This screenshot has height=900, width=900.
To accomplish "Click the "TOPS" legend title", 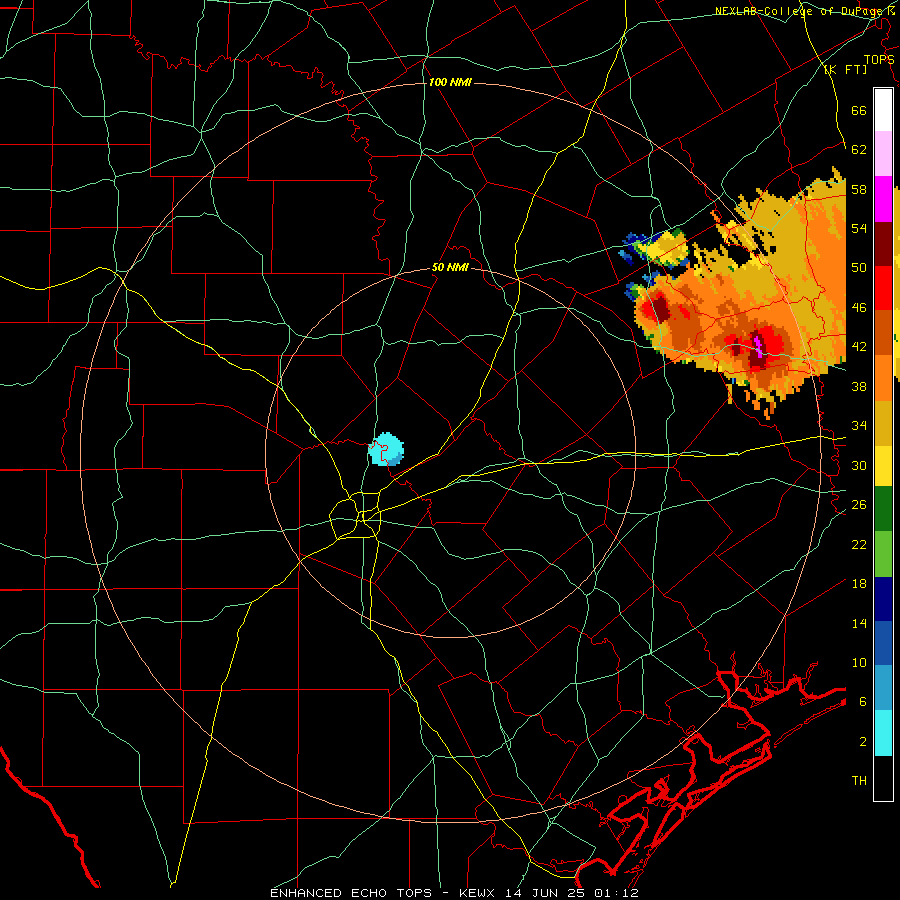I will pos(879,59).
